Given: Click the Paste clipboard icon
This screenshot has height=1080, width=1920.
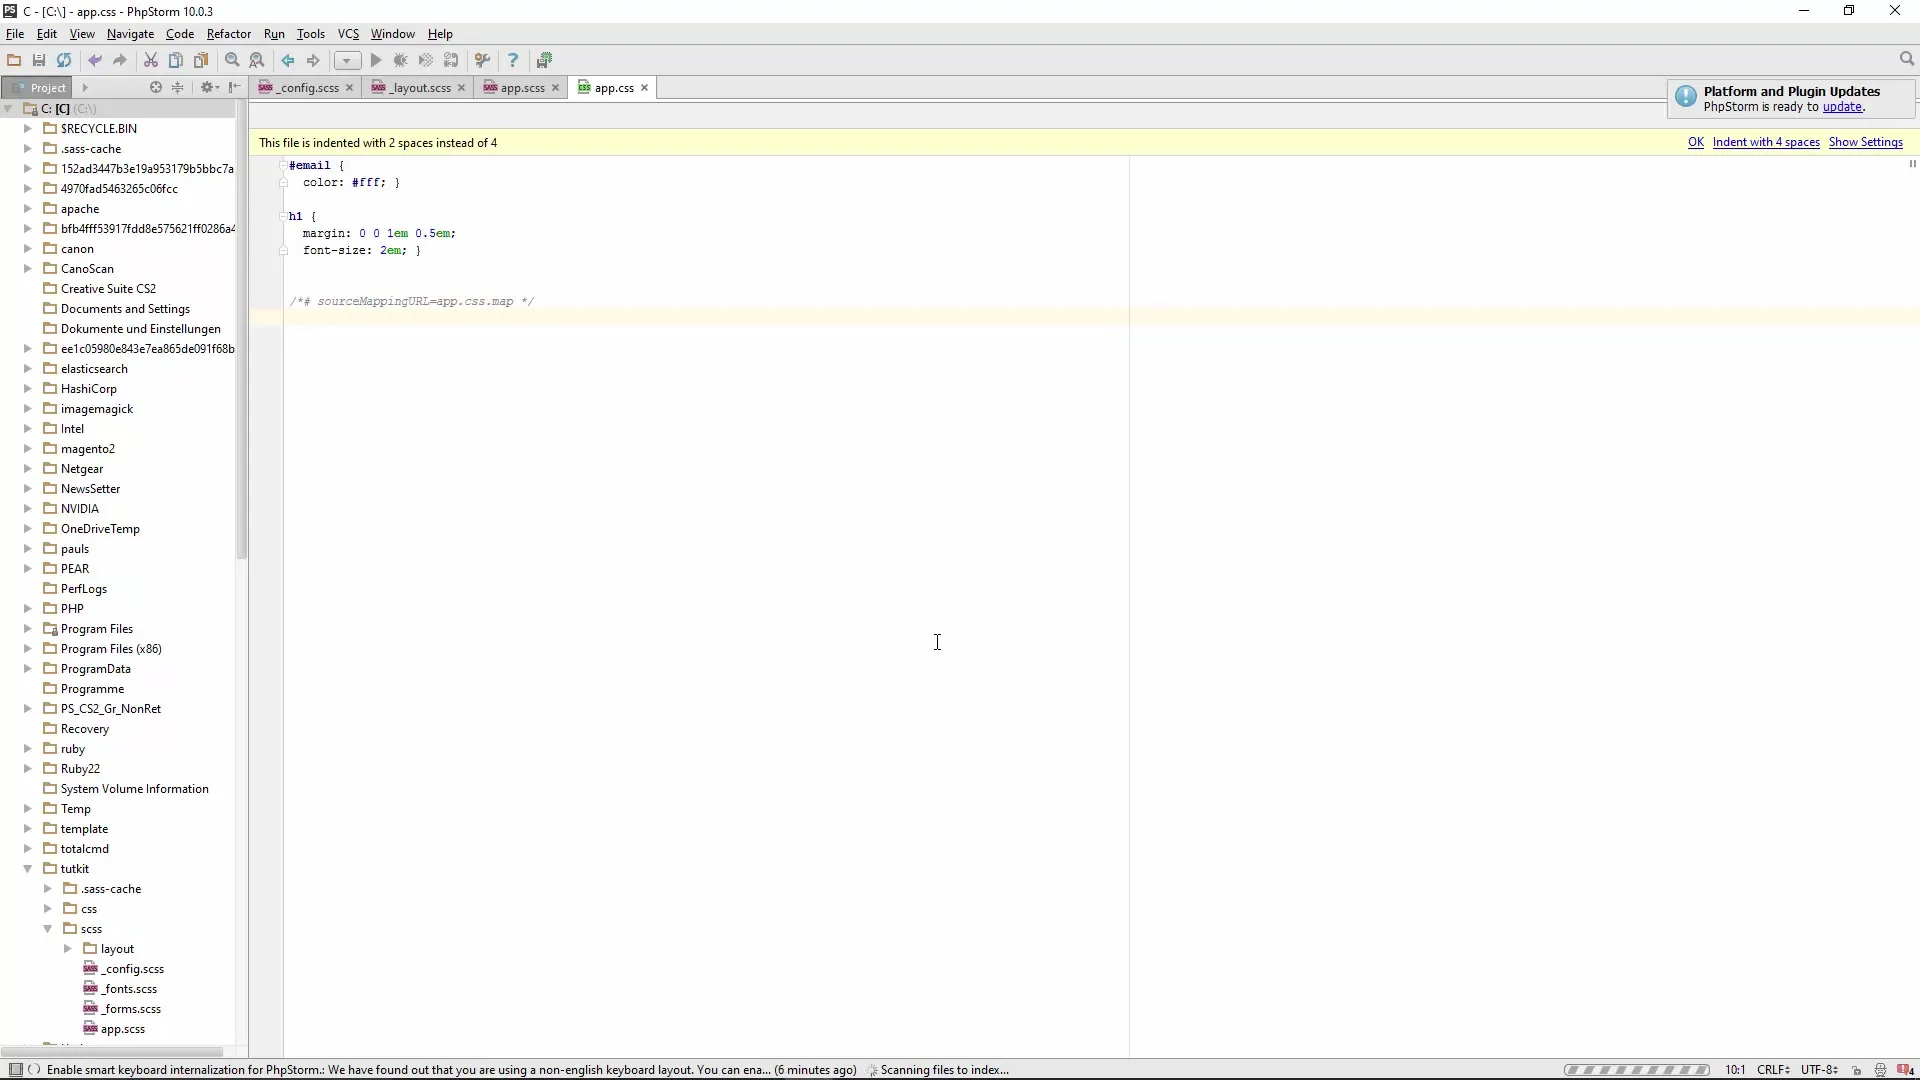Looking at the screenshot, I should point(201,60).
